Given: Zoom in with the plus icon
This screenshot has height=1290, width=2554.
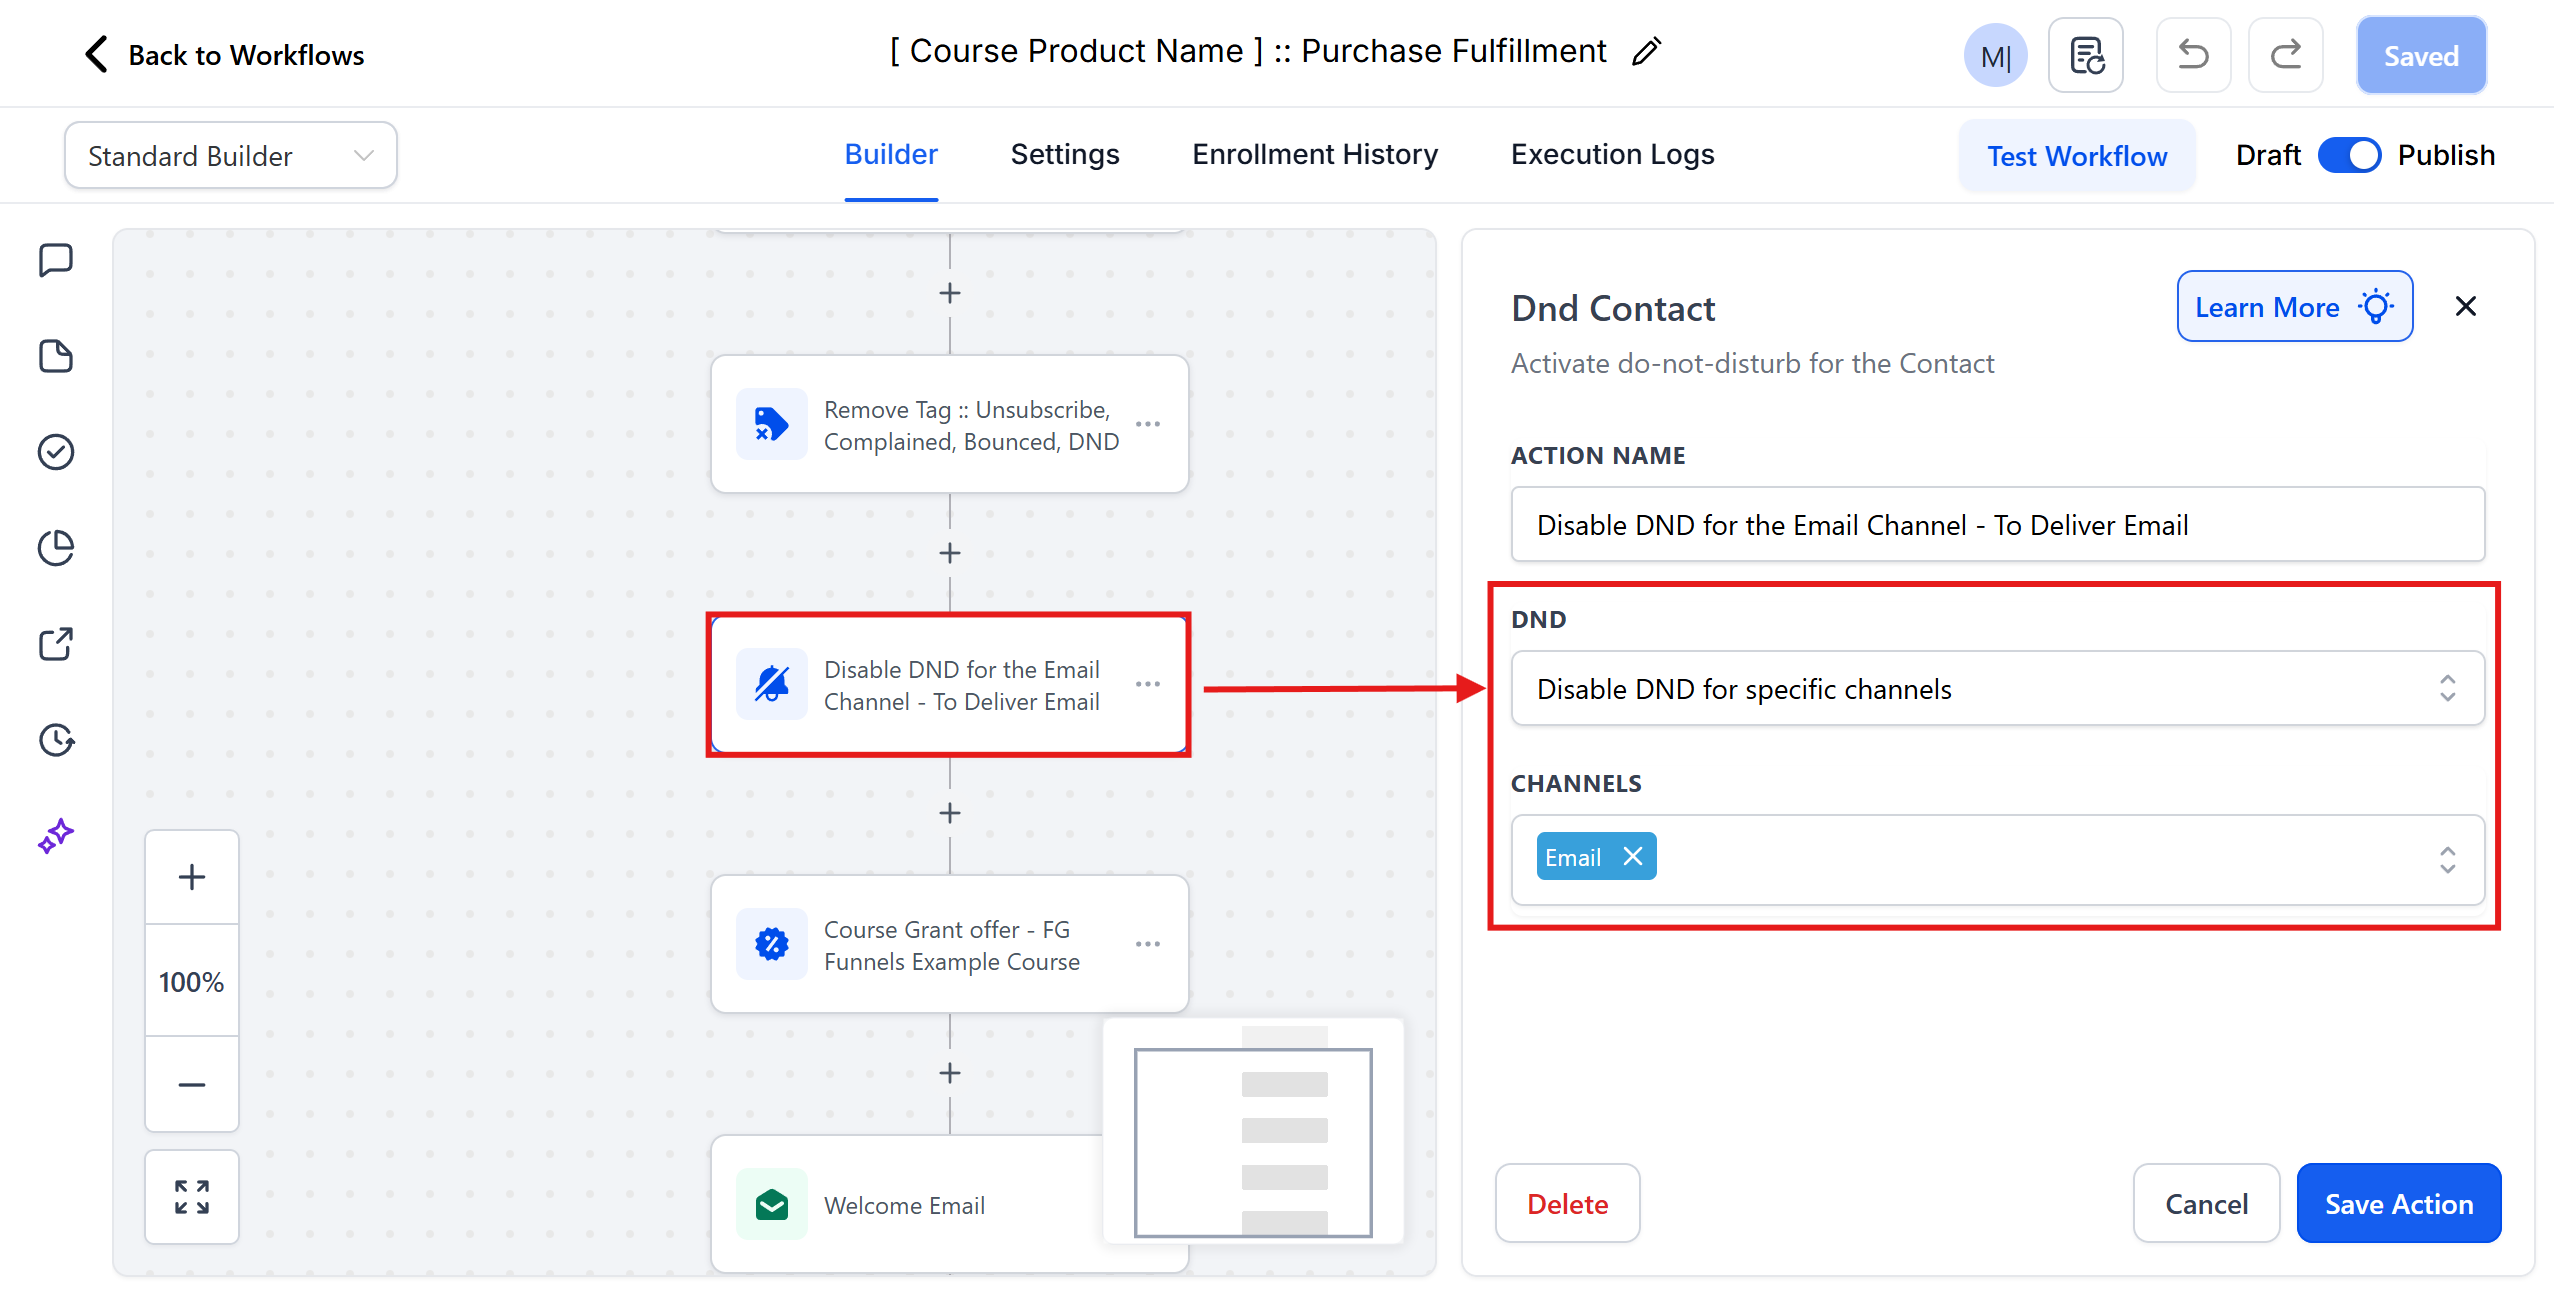Looking at the screenshot, I should click(x=192, y=877).
